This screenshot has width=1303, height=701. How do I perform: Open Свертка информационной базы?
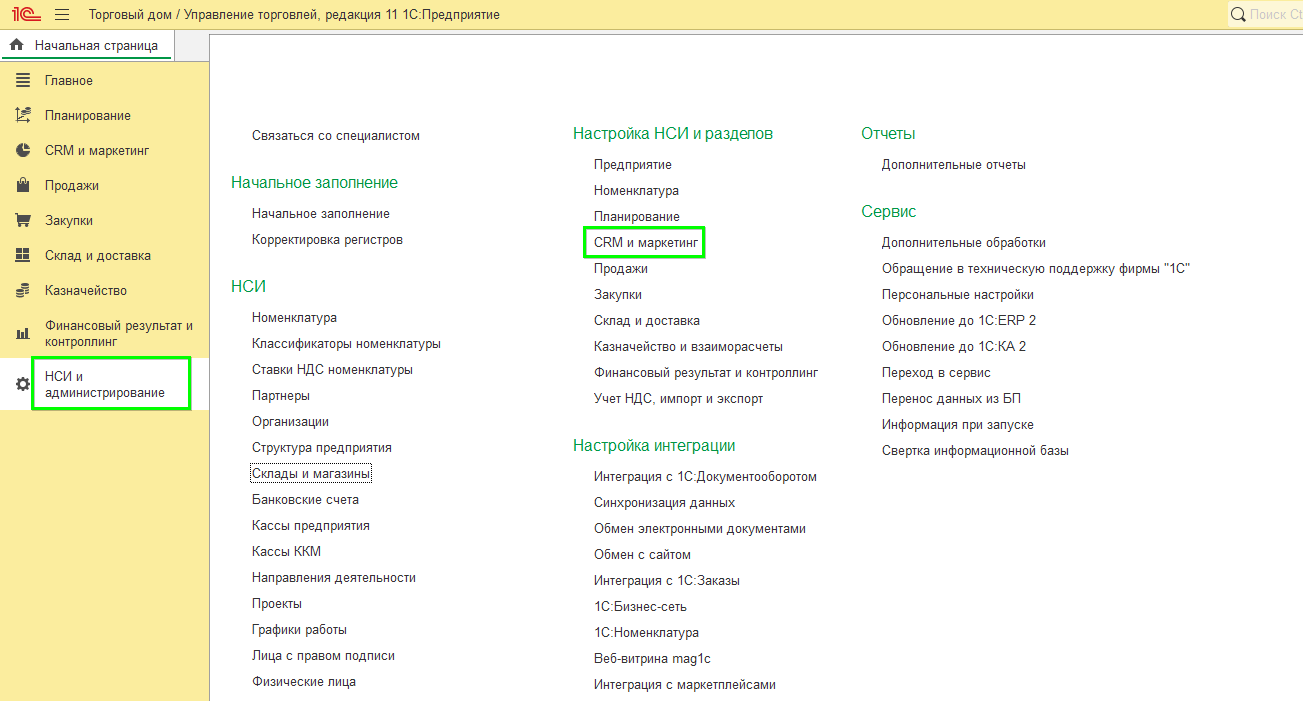[975, 450]
